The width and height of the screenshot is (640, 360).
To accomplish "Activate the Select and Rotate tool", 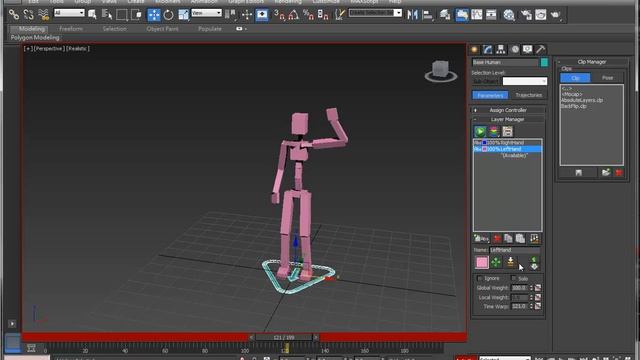I will (168, 15).
